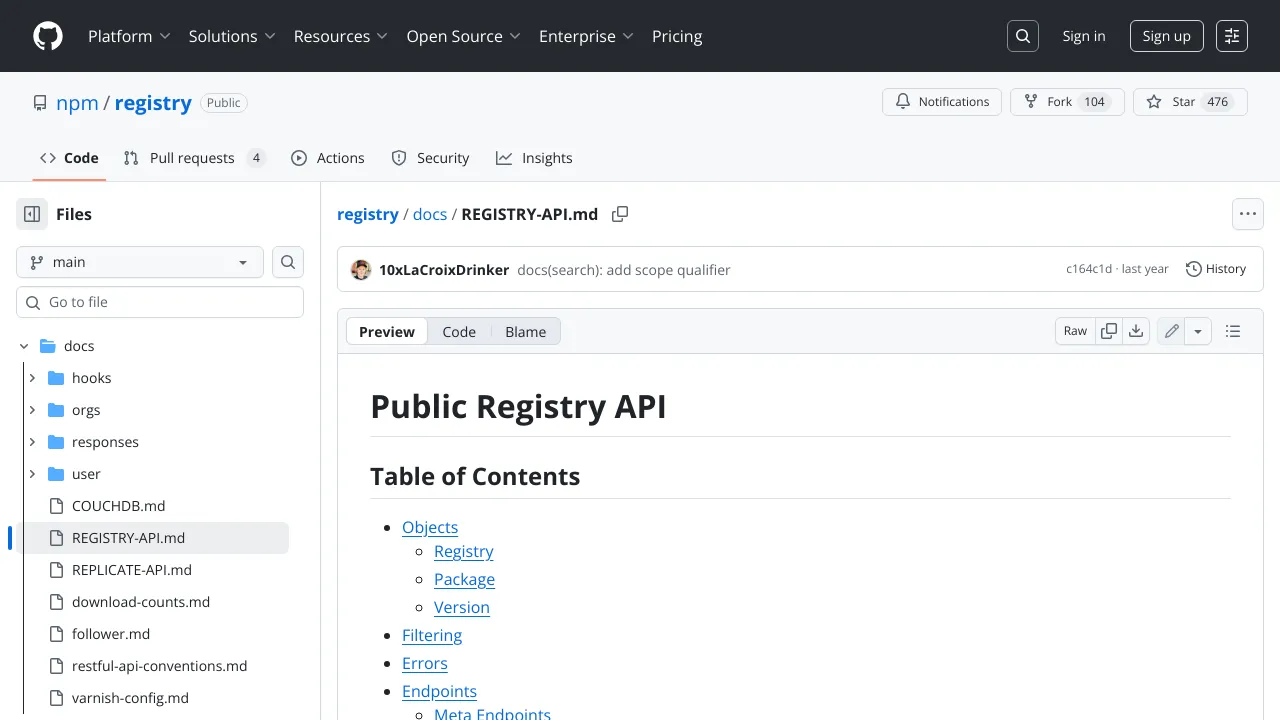Switch to the Code repository tab
Image resolution: width=1280 pixels, height=720 pixels.
tap(69, 158)
